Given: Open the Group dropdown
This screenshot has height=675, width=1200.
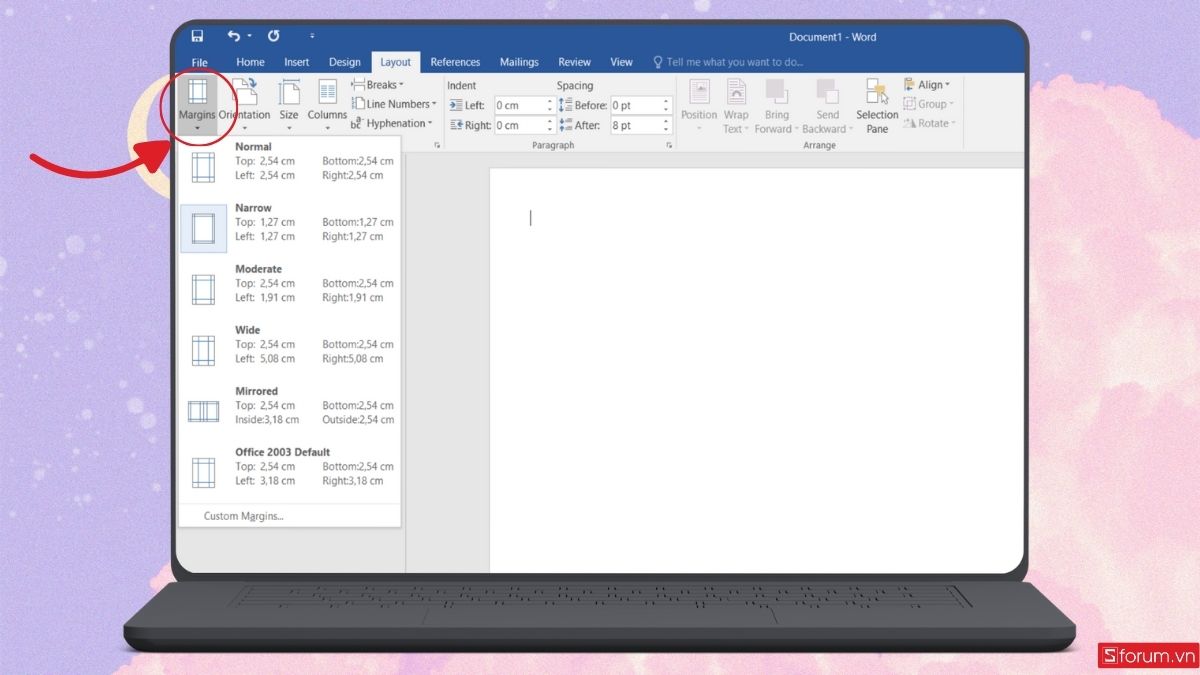Looking at the screenshot, I should click(x=929, y=104).
